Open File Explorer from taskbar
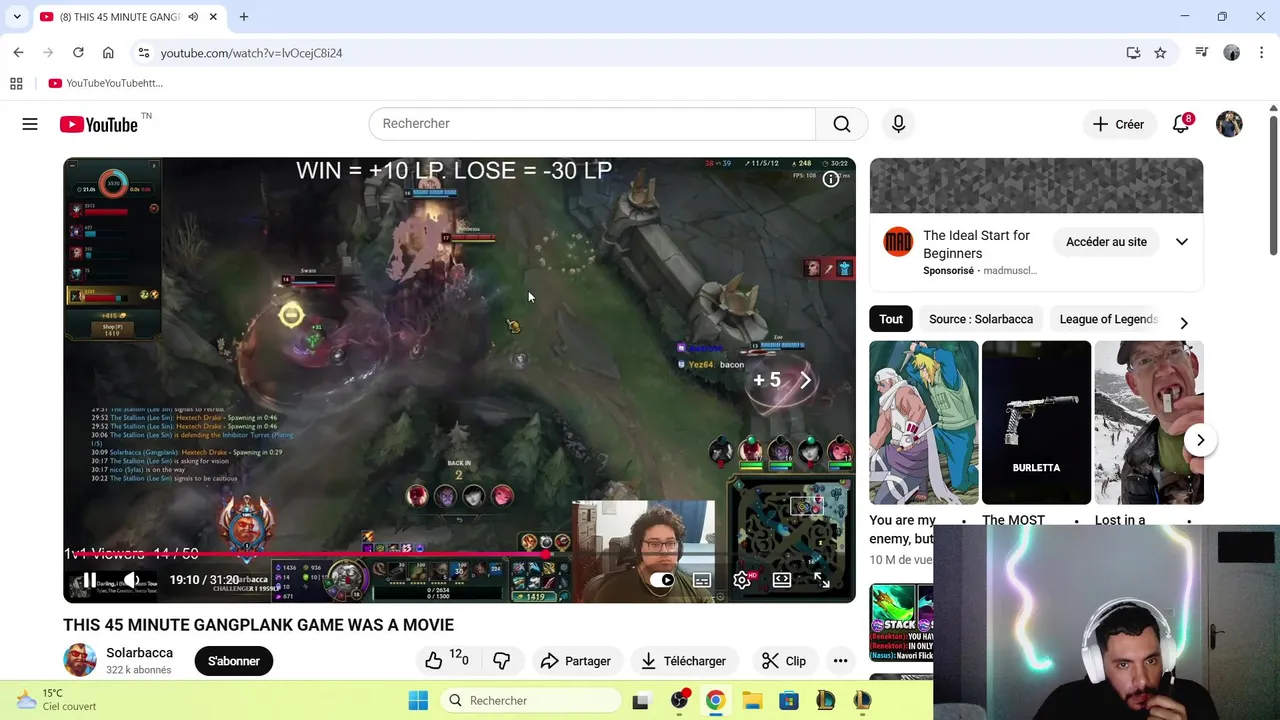 click(752, 700)
